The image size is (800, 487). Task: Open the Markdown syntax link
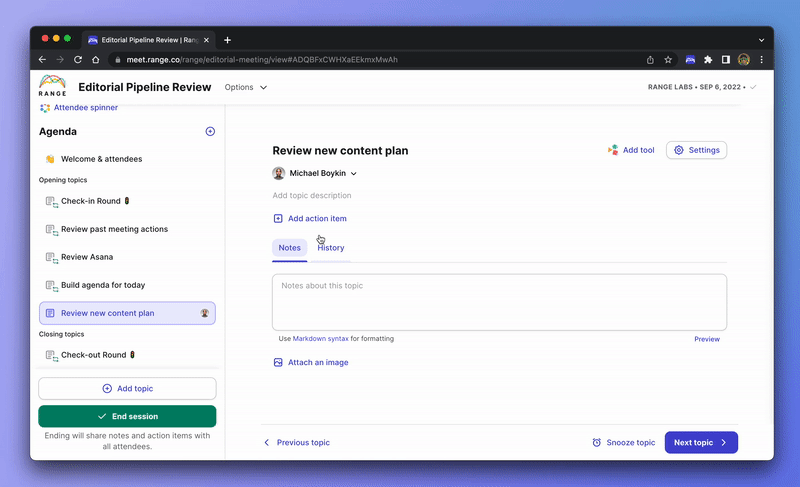[320, 339]
